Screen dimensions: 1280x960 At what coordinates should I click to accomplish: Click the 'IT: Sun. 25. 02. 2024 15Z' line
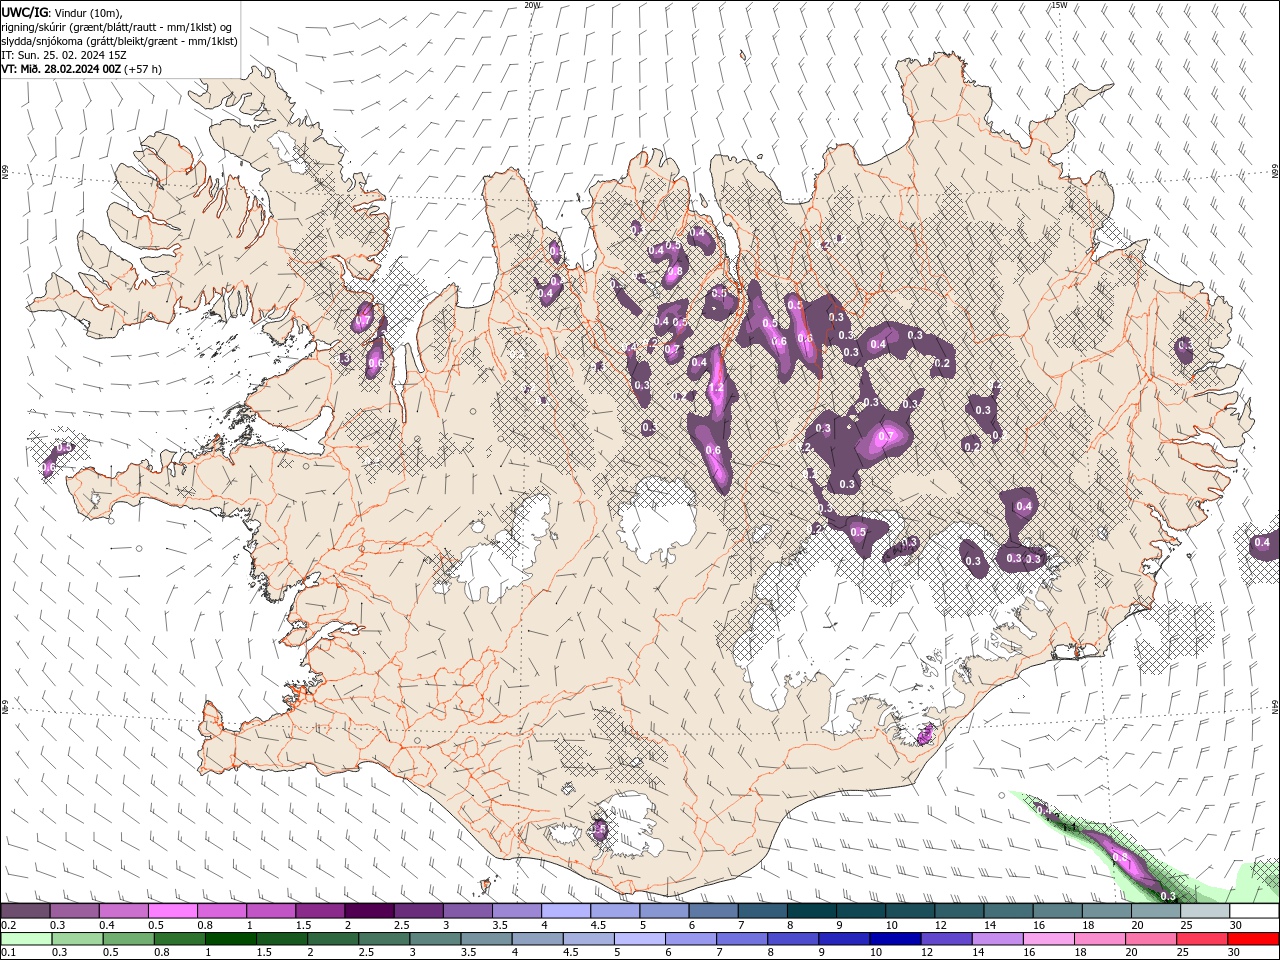(64, 55)
